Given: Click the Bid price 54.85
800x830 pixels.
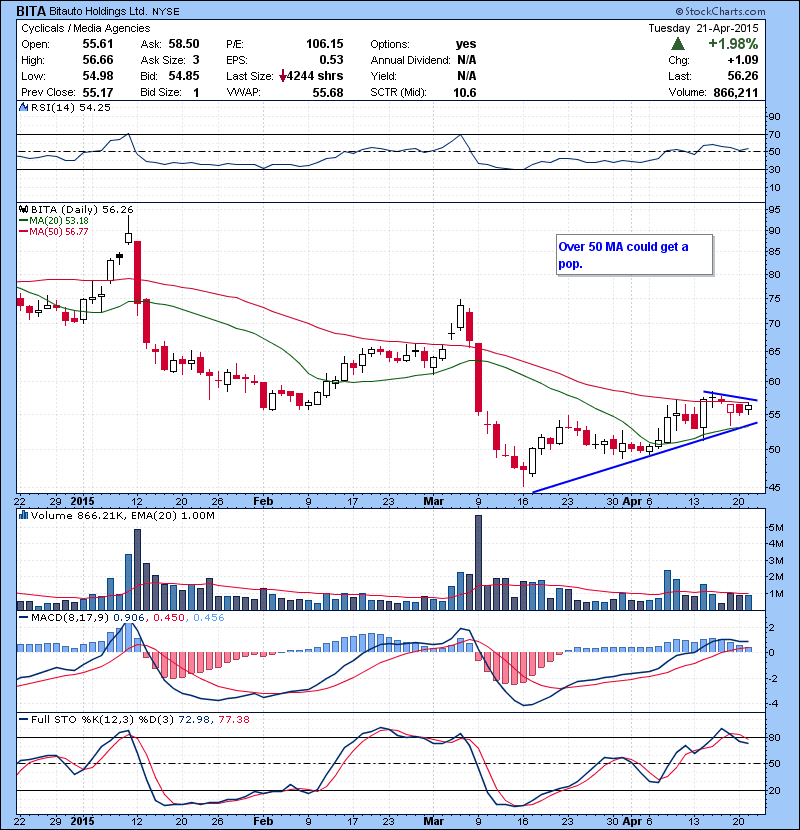Looking at the screenshot, I should coord(184,76).
